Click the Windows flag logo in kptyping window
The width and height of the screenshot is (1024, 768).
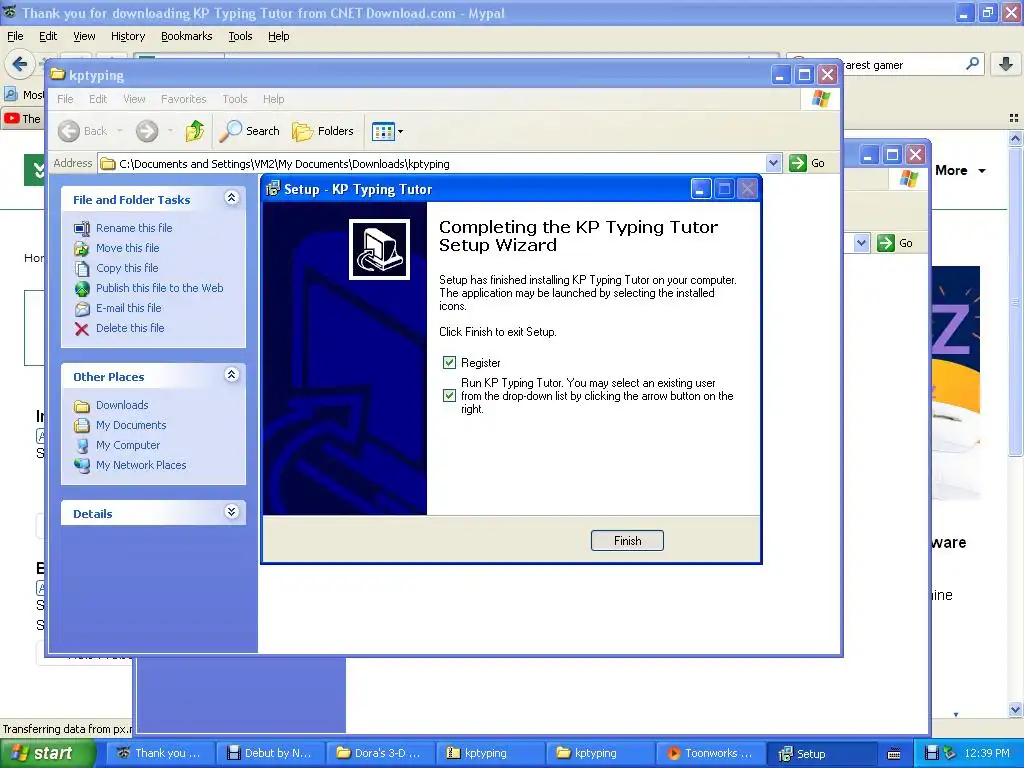click(820, 99)
